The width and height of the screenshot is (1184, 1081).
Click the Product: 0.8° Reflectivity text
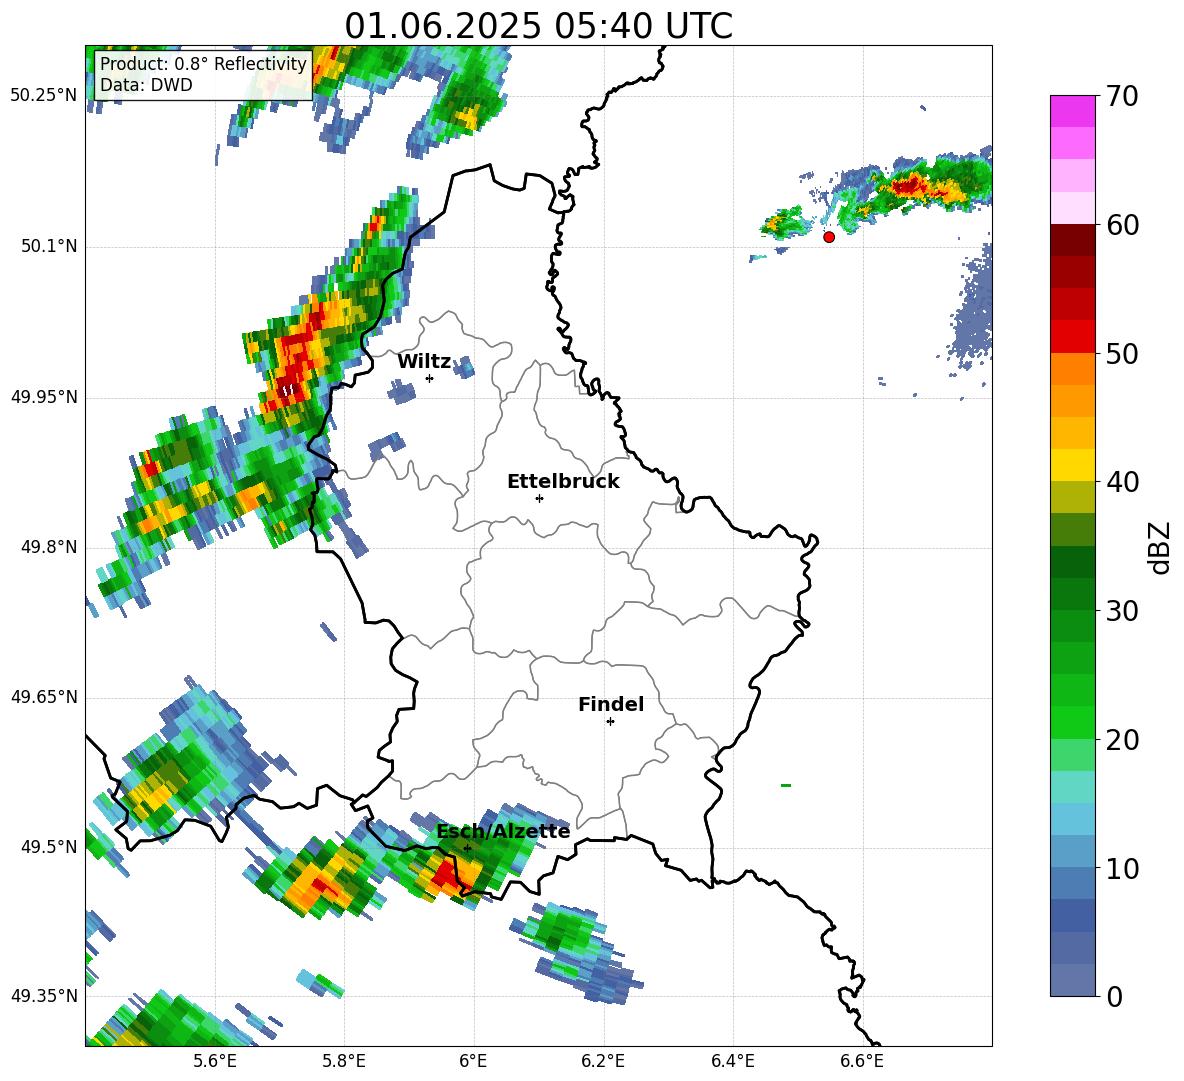coord(203,64)
